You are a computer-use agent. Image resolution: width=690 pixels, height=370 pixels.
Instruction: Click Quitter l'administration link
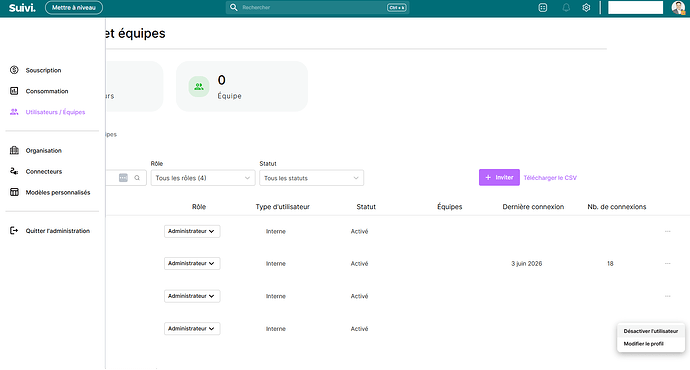click(58, 231)
